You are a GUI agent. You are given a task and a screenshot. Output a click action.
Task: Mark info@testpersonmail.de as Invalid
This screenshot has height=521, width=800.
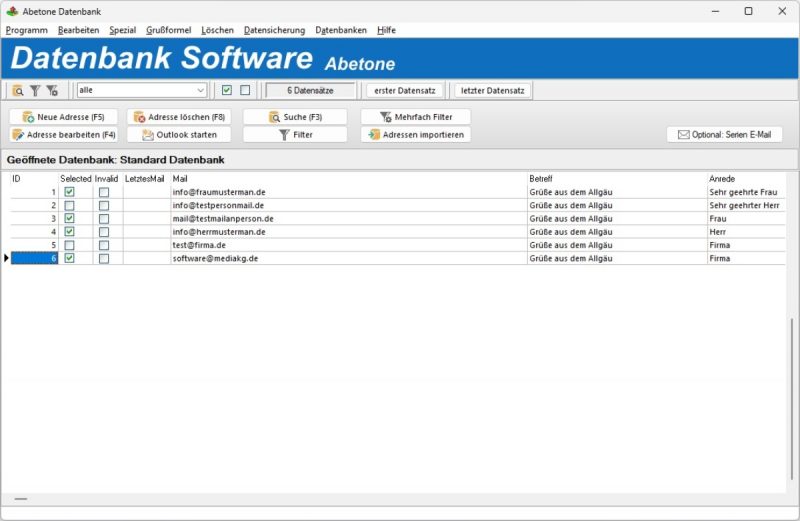(x=104, y=205)
